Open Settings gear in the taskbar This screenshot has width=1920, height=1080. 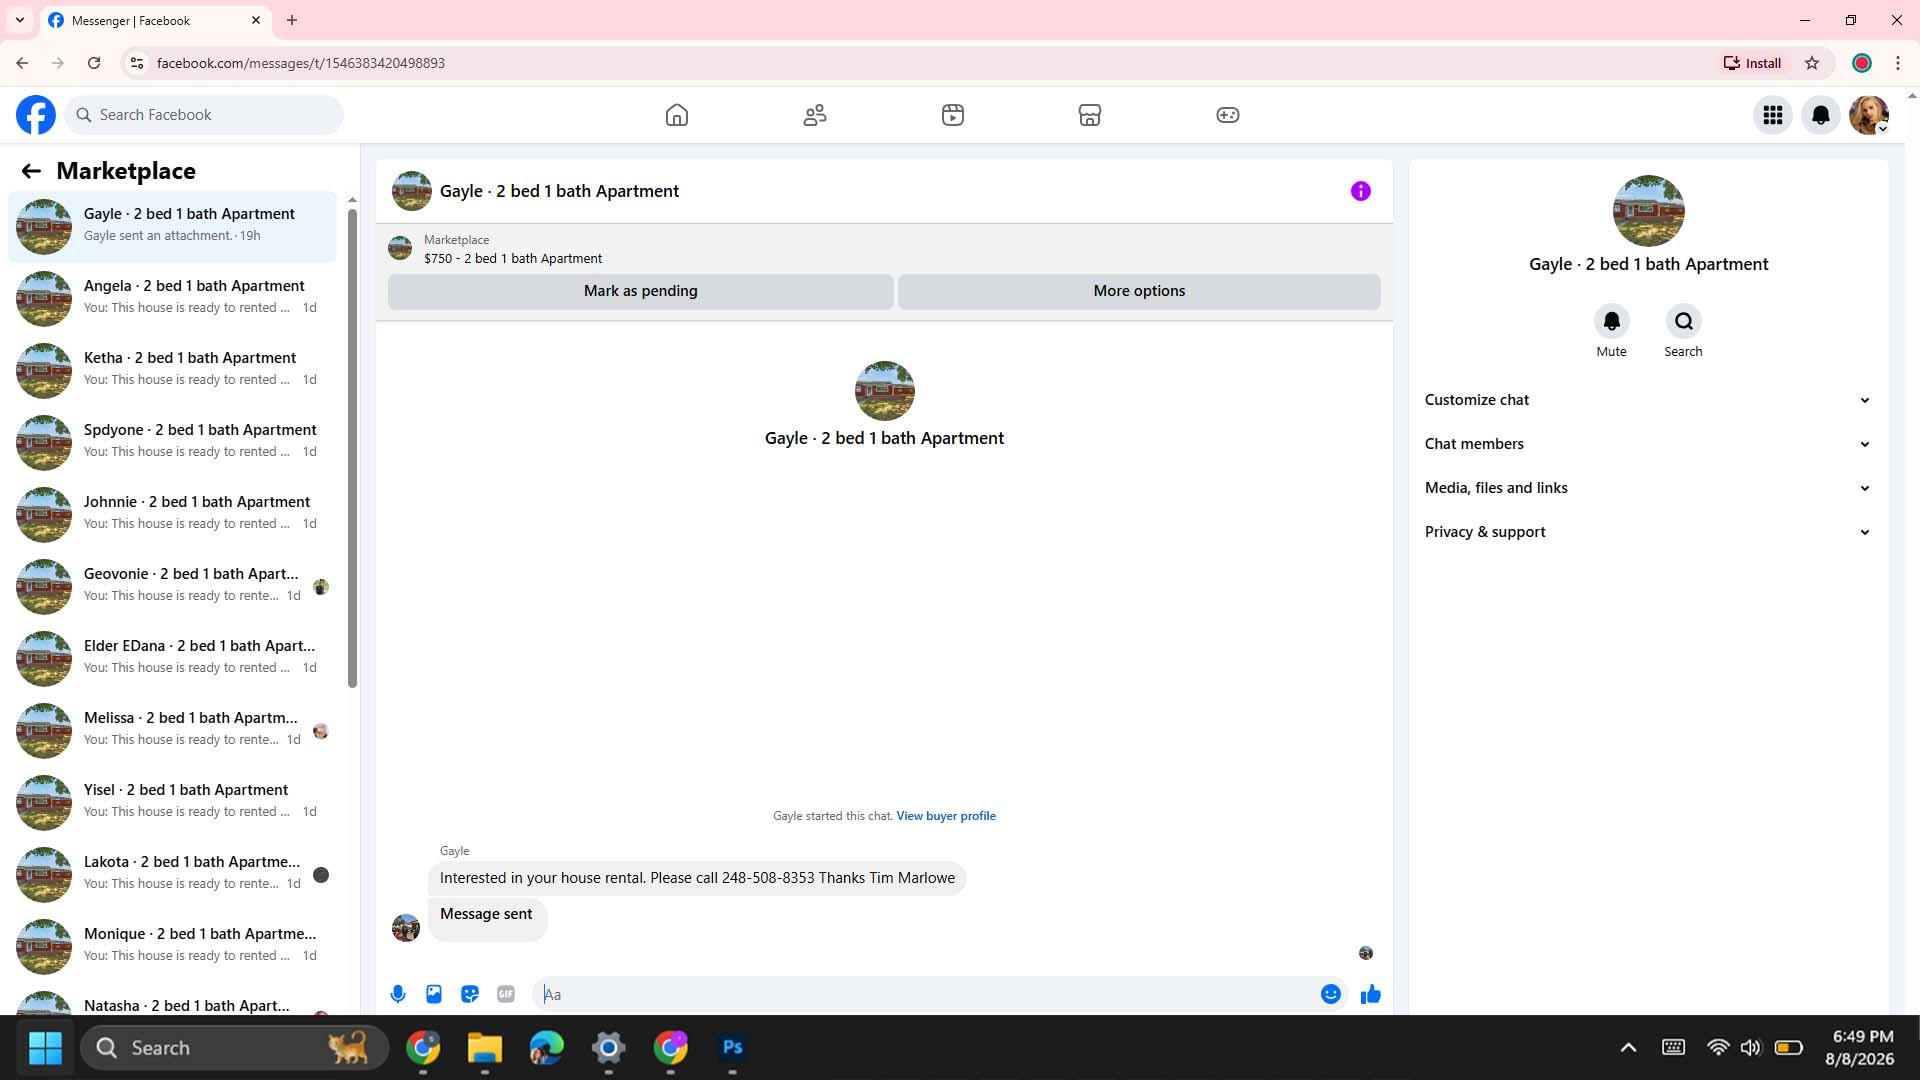608,1047
